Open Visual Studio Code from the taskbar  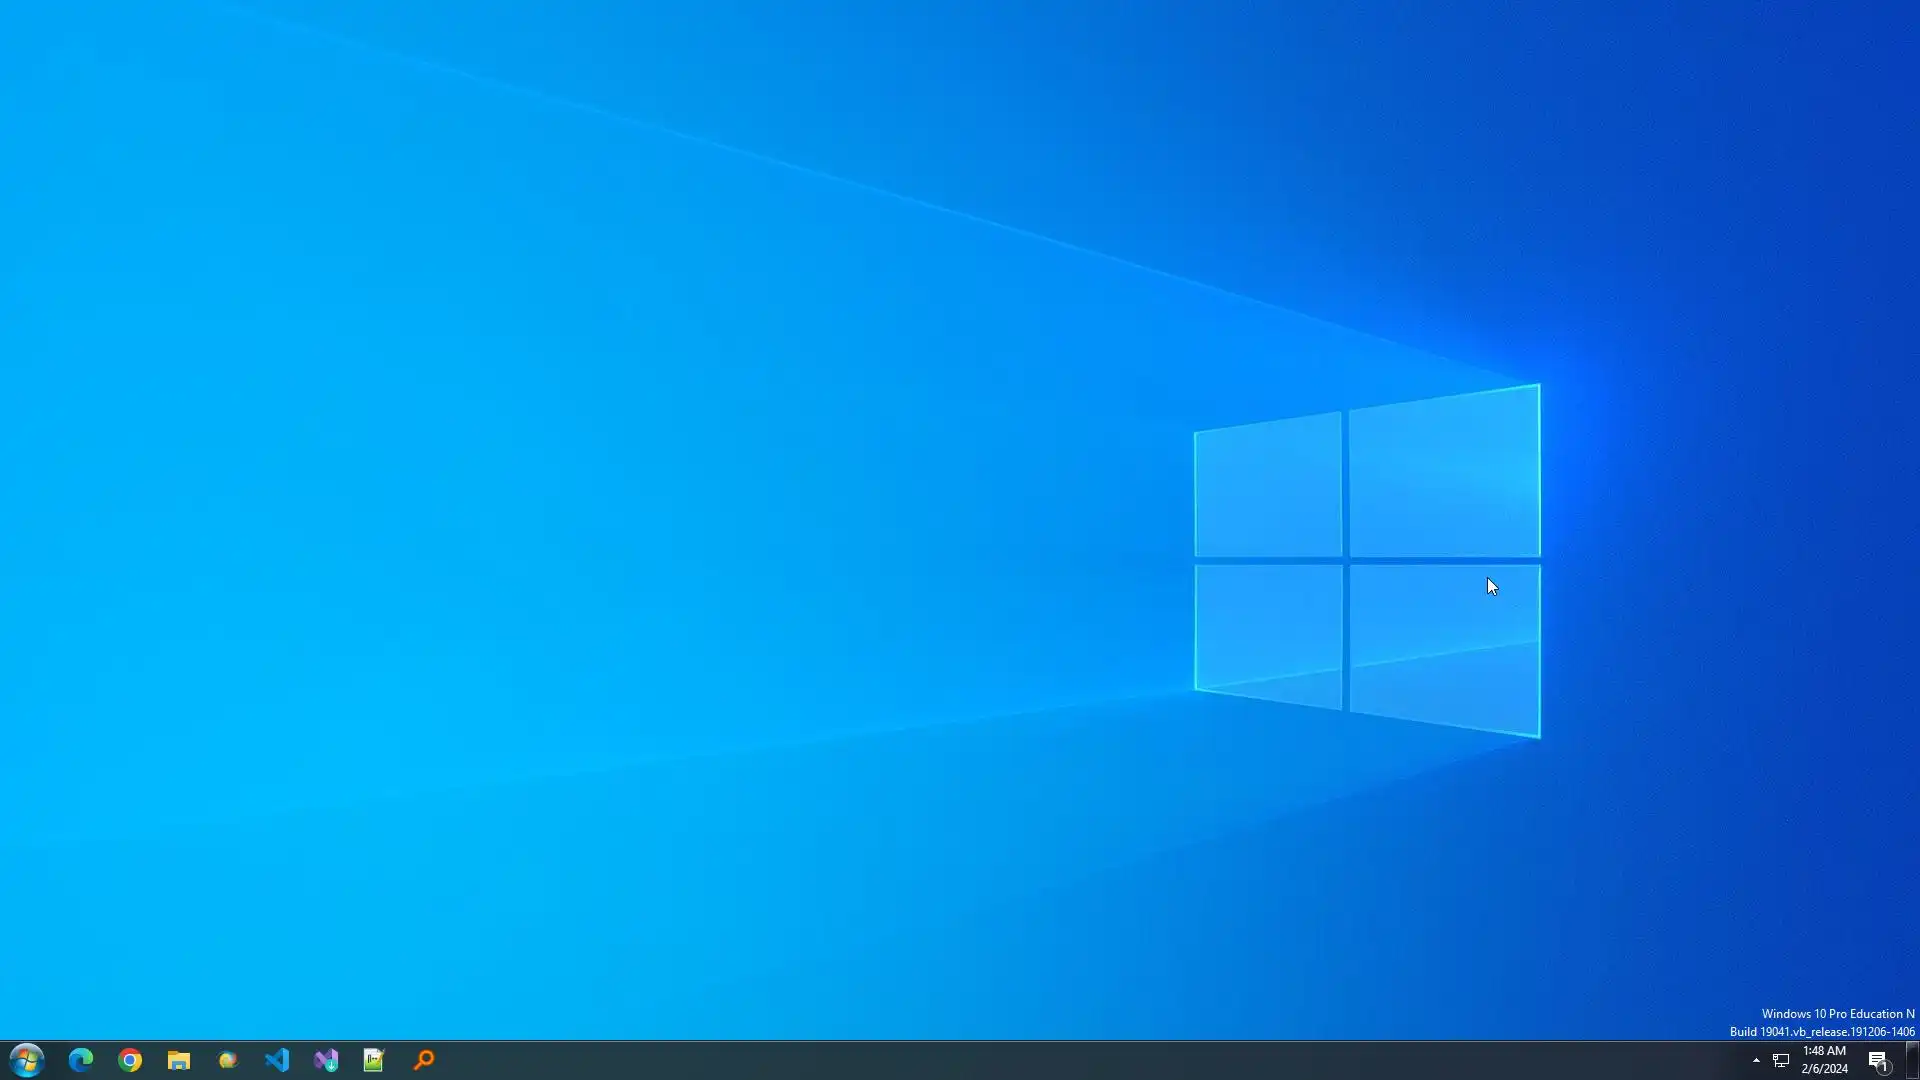pyautogui.click(x=277, y=1060)
